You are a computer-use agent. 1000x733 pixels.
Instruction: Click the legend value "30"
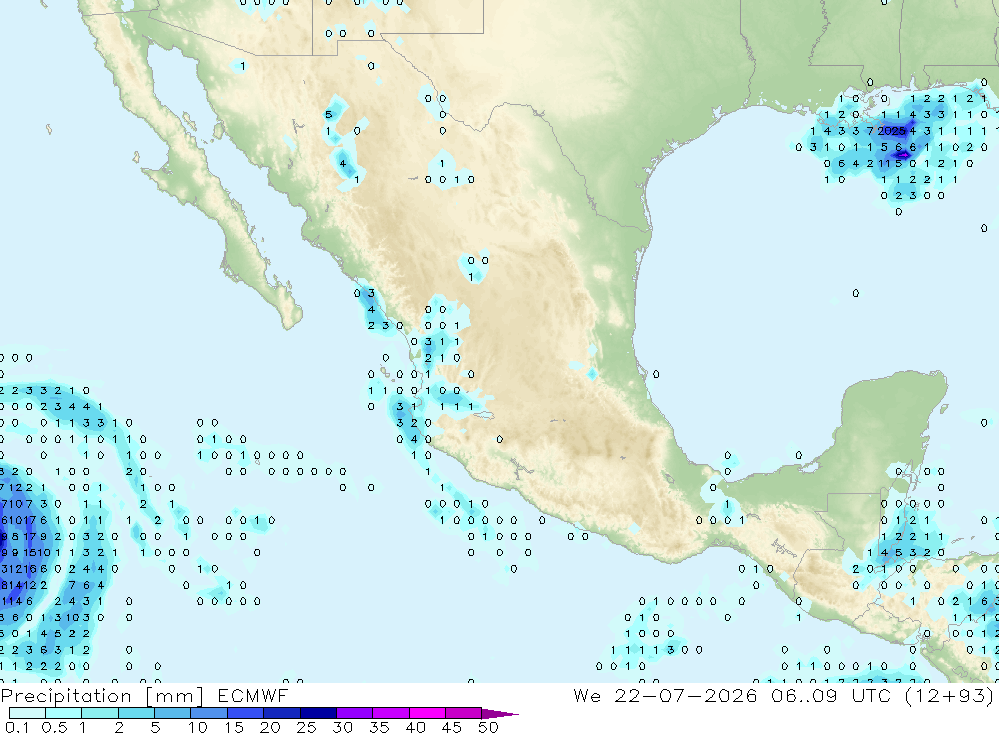tap(343, 727)
